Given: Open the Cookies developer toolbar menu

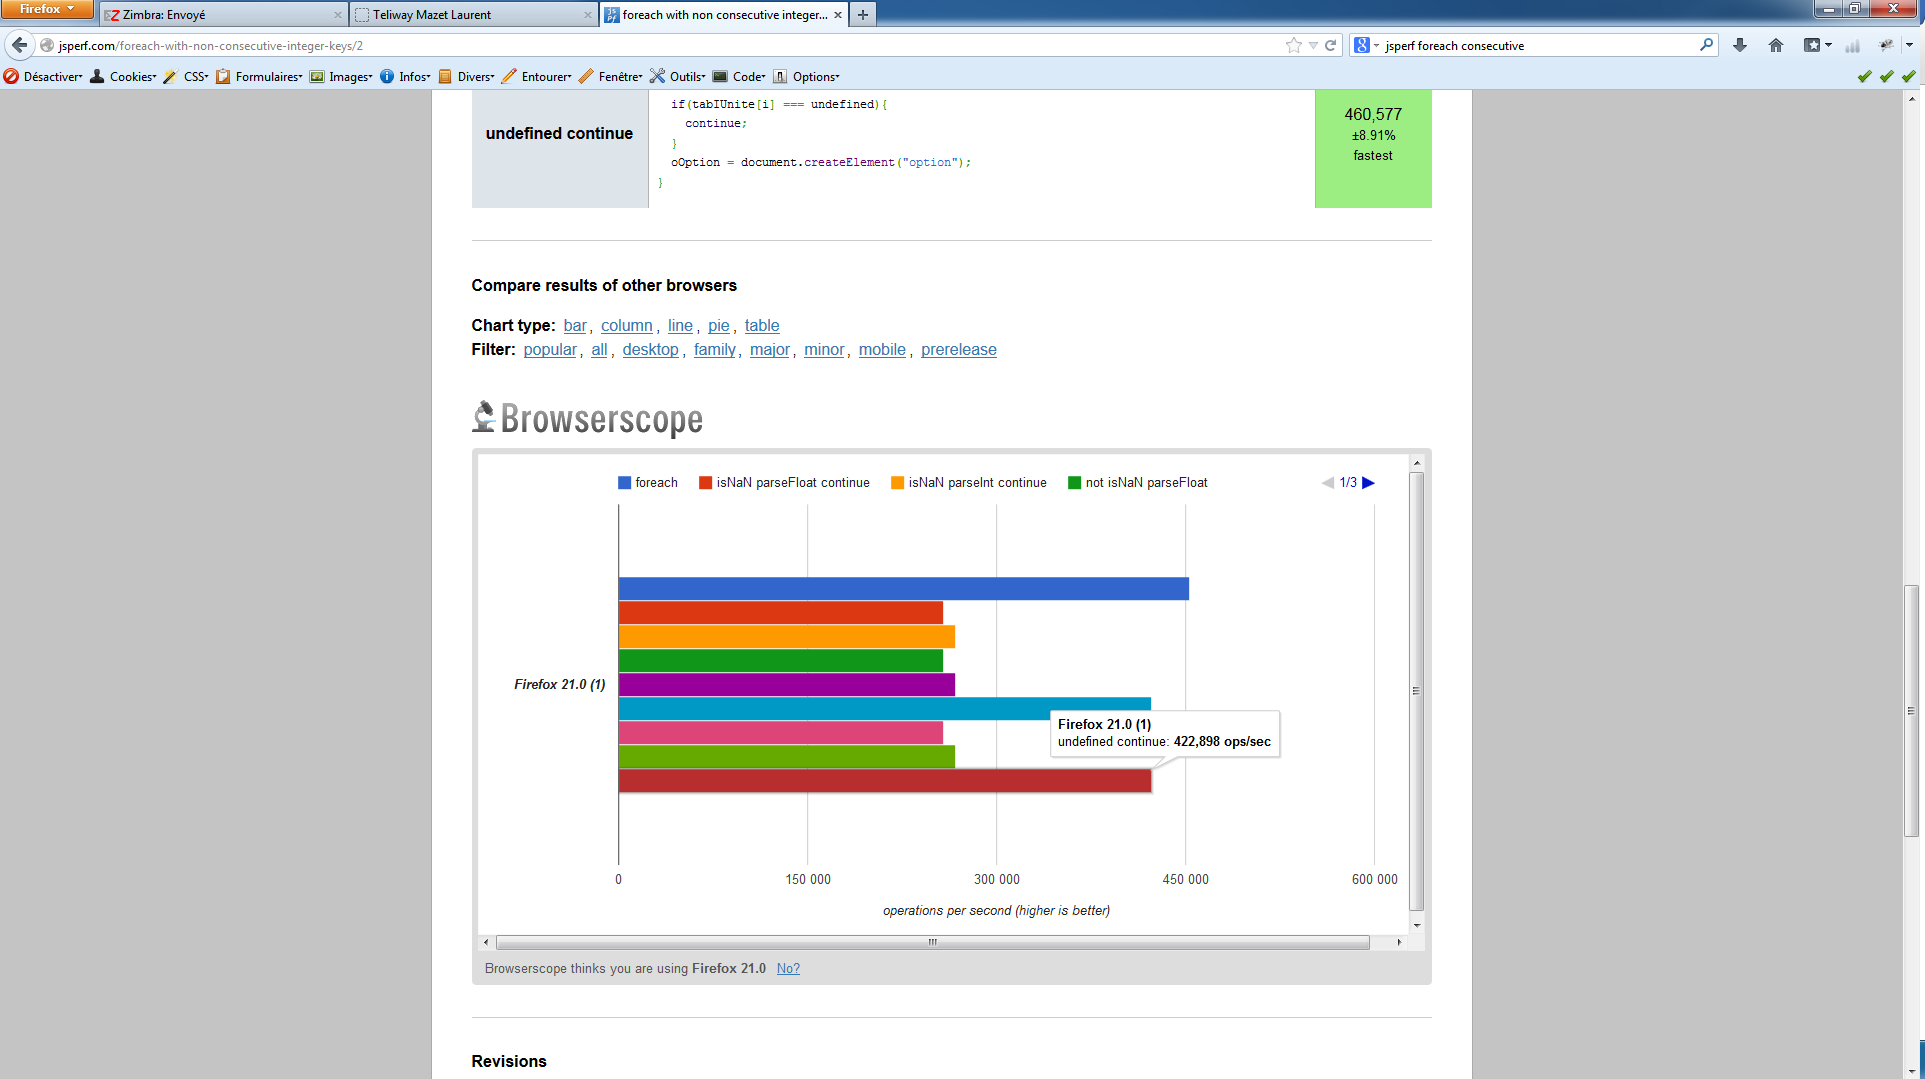Looking at the screenshot, I should [x=124, y=76].
